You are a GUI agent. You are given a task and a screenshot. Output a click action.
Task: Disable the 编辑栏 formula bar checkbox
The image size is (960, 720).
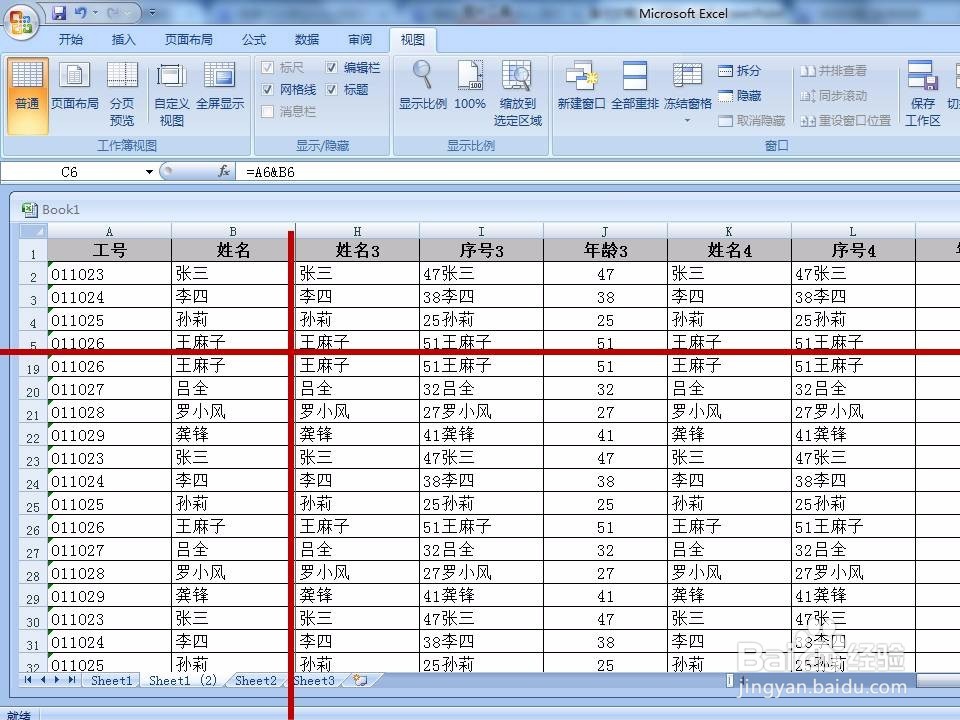331,68
